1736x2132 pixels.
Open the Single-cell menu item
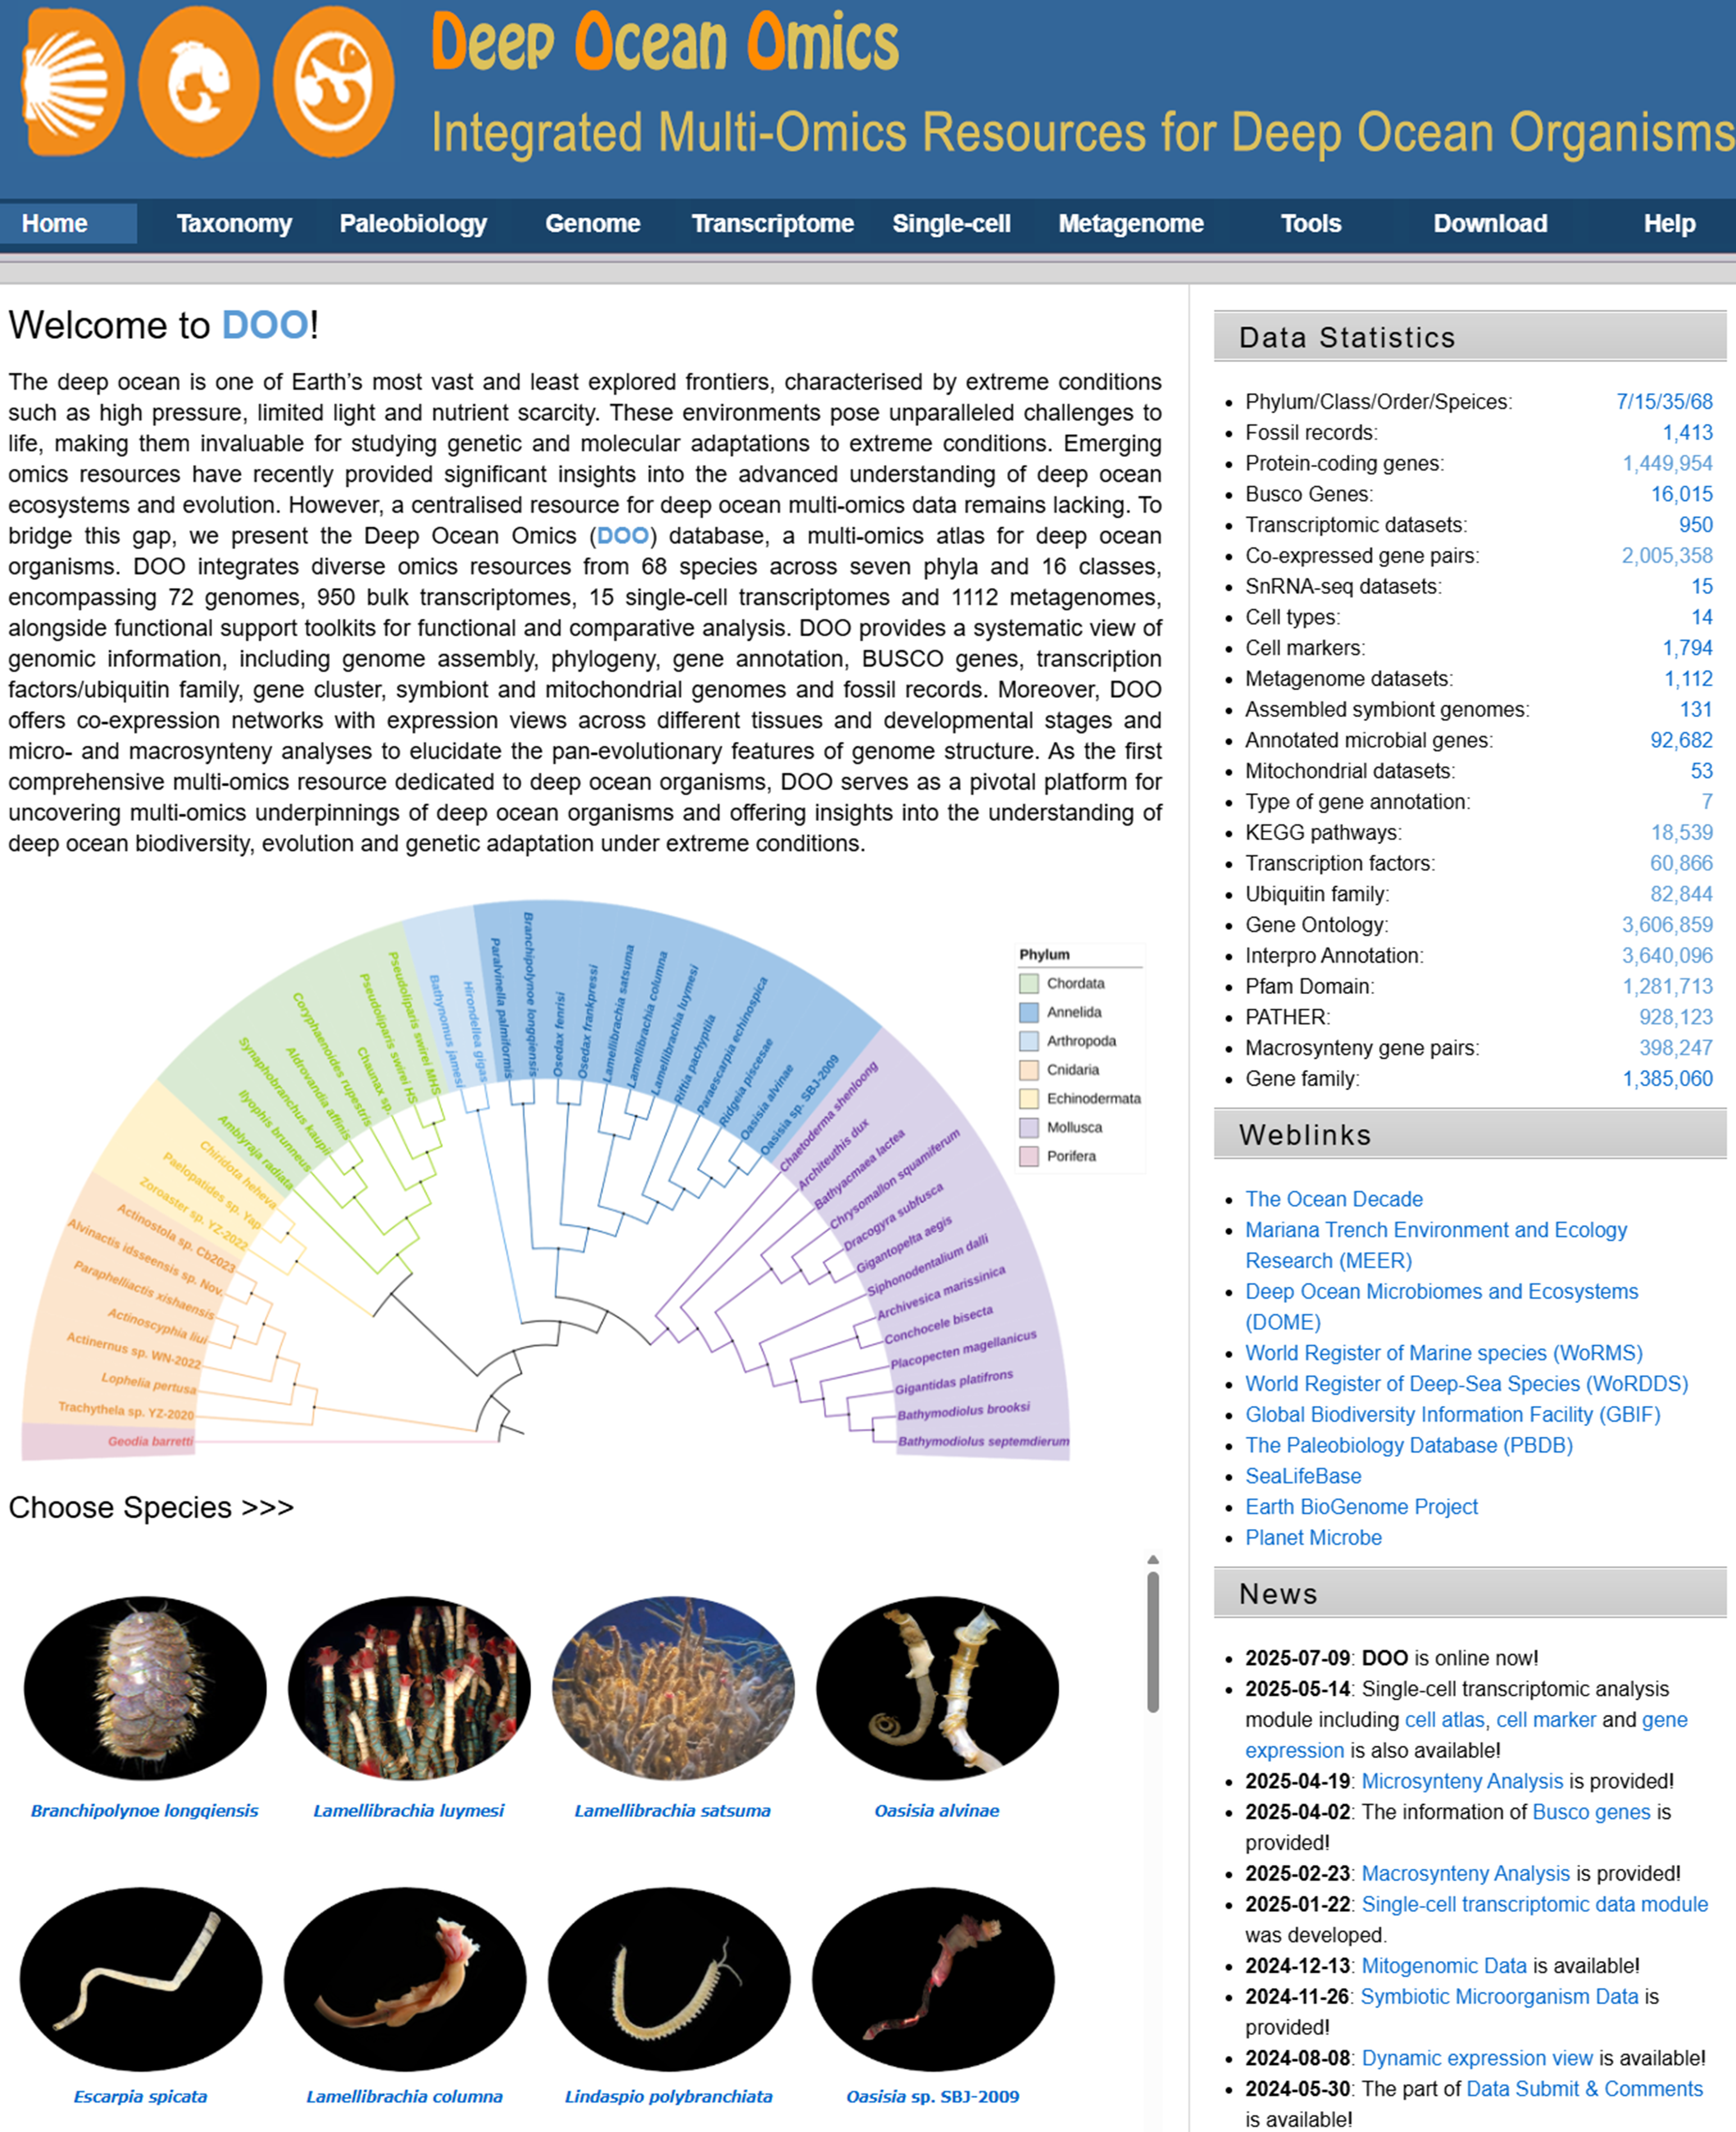coord(951,223)
